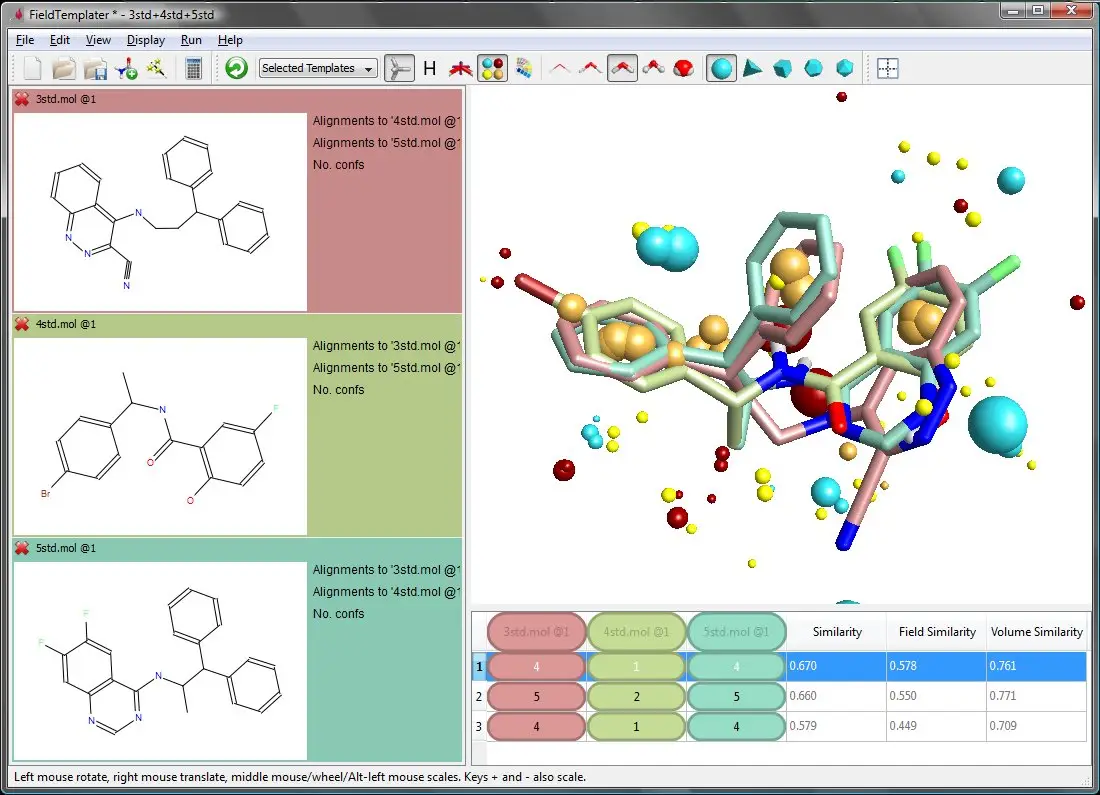The width and height of the screenshot is (1100, 795).
Task: Select the cube field point shape icon
Action: coord(783,68)
